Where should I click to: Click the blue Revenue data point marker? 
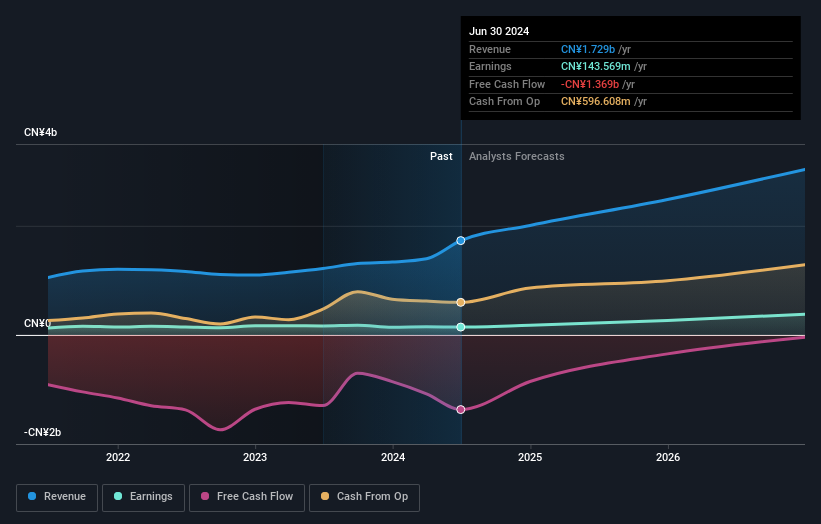tap(461, 241)
